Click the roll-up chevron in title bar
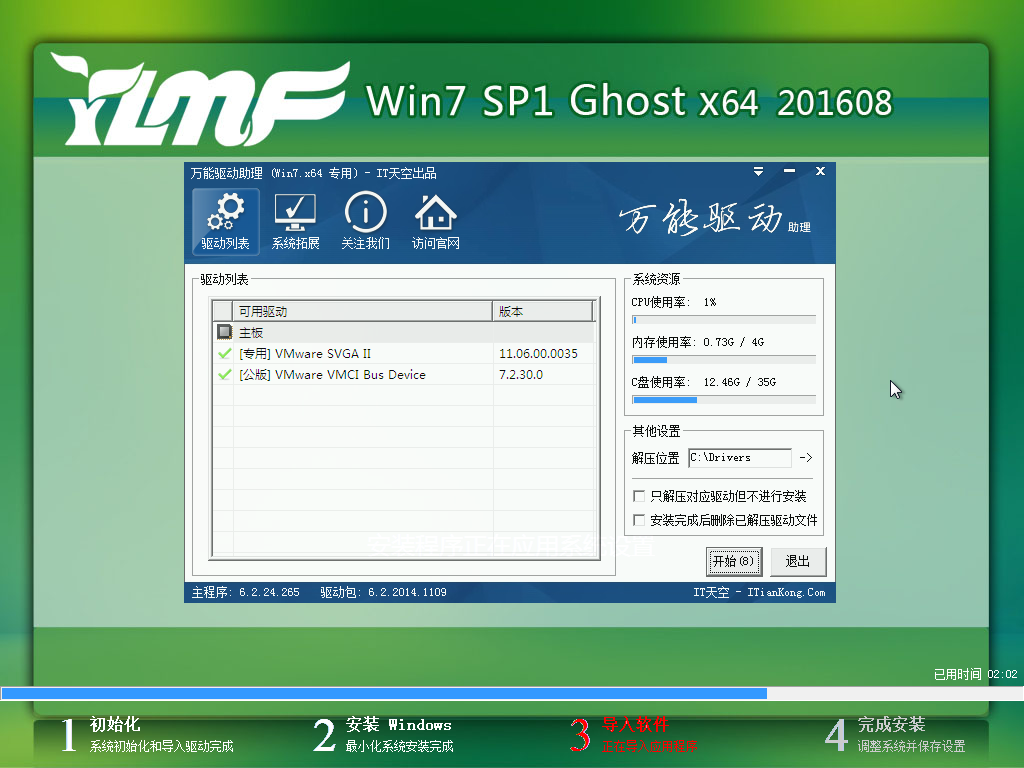The image size is (1024, 768). (758, 171)
